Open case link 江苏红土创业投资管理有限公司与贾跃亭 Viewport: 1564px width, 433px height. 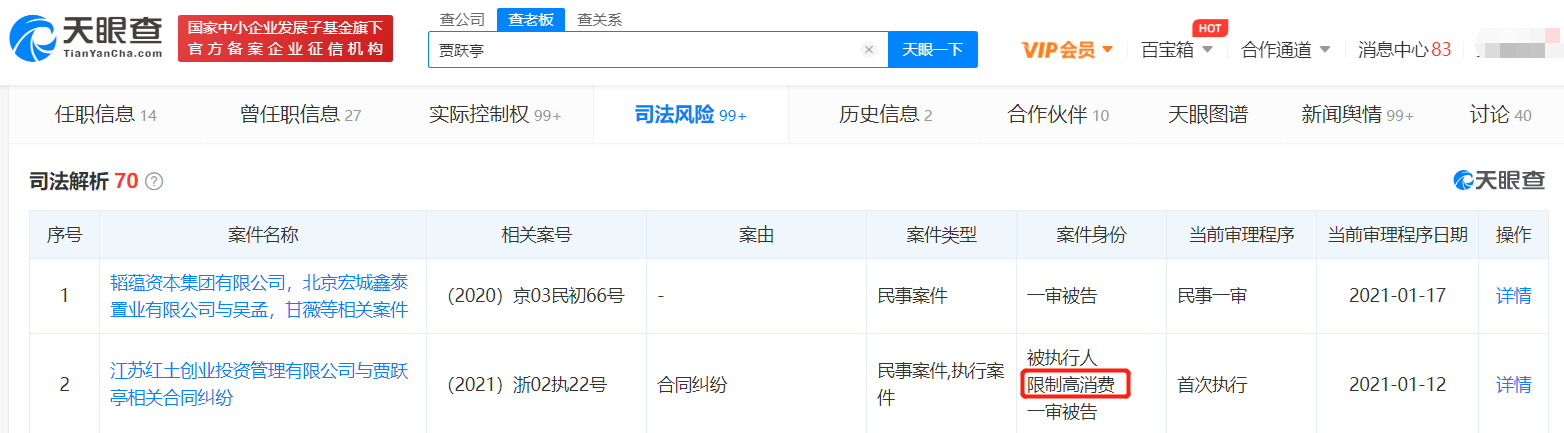click(x=259, y=384)
